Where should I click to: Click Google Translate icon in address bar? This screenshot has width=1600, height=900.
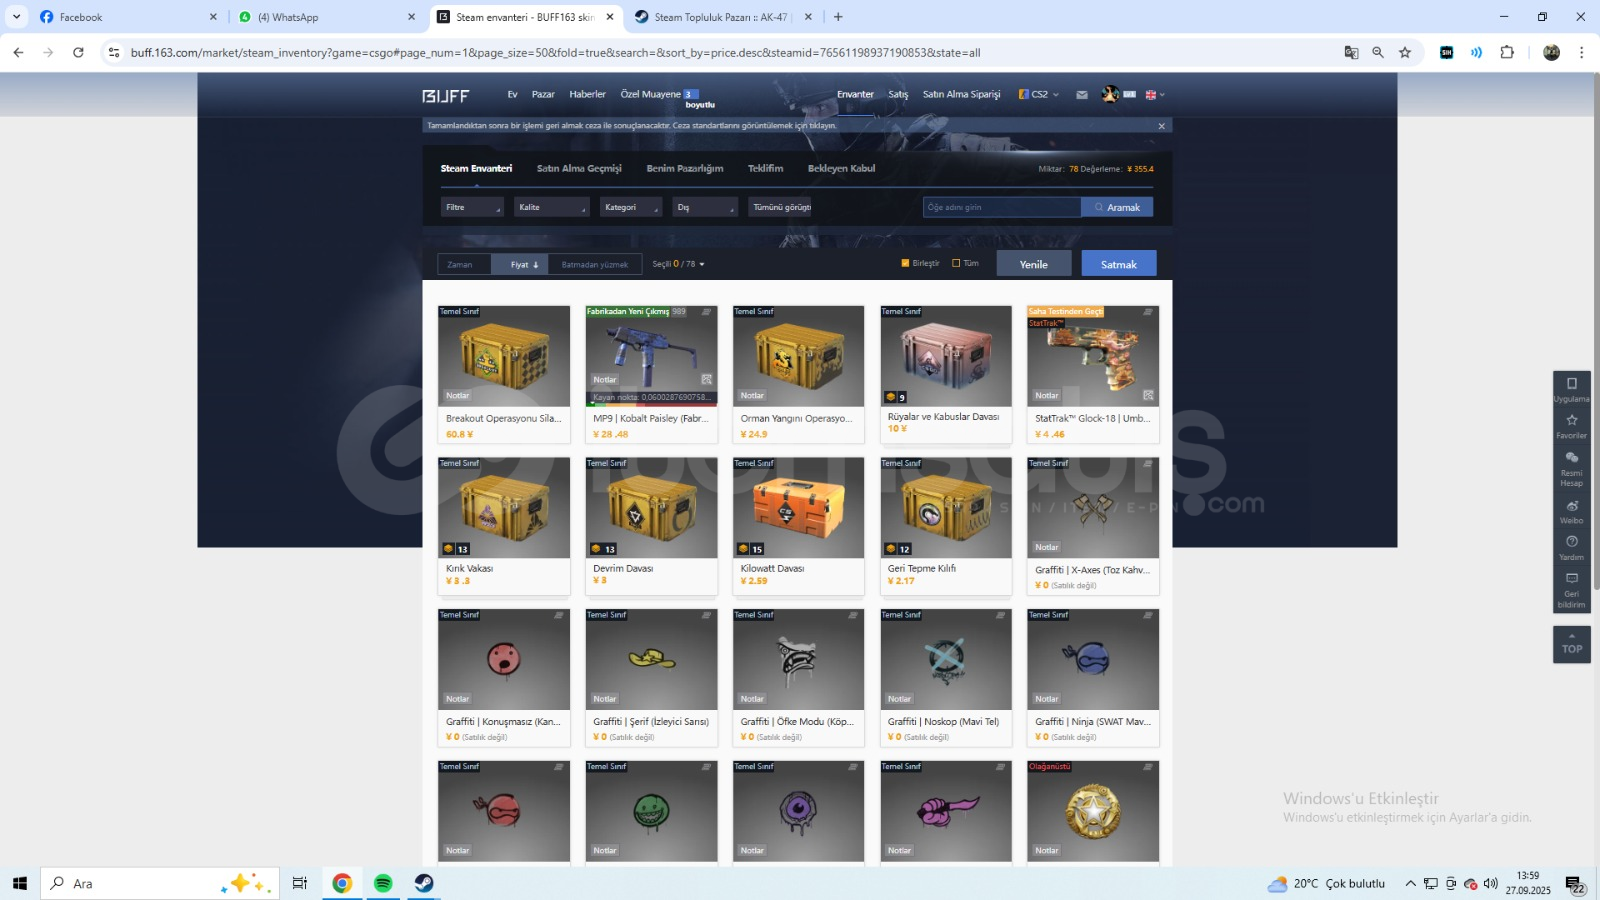(1351, 52)
